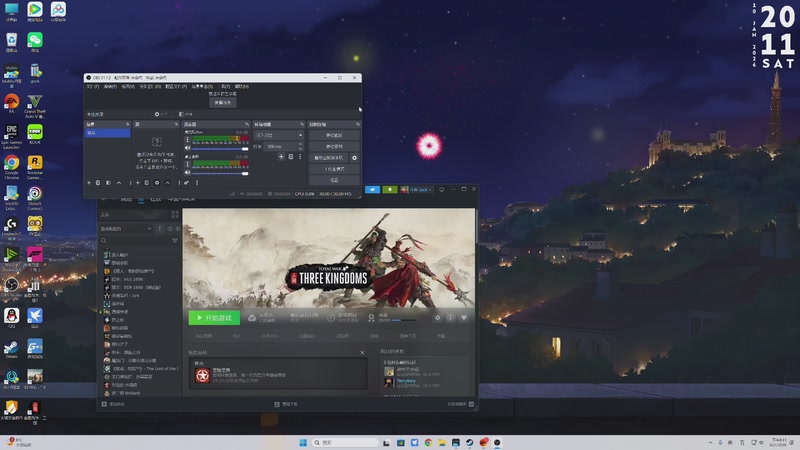Remove selected scene with OBS scenes trash icon
Viewport: 800px width, 450px height.
point(98,183)
